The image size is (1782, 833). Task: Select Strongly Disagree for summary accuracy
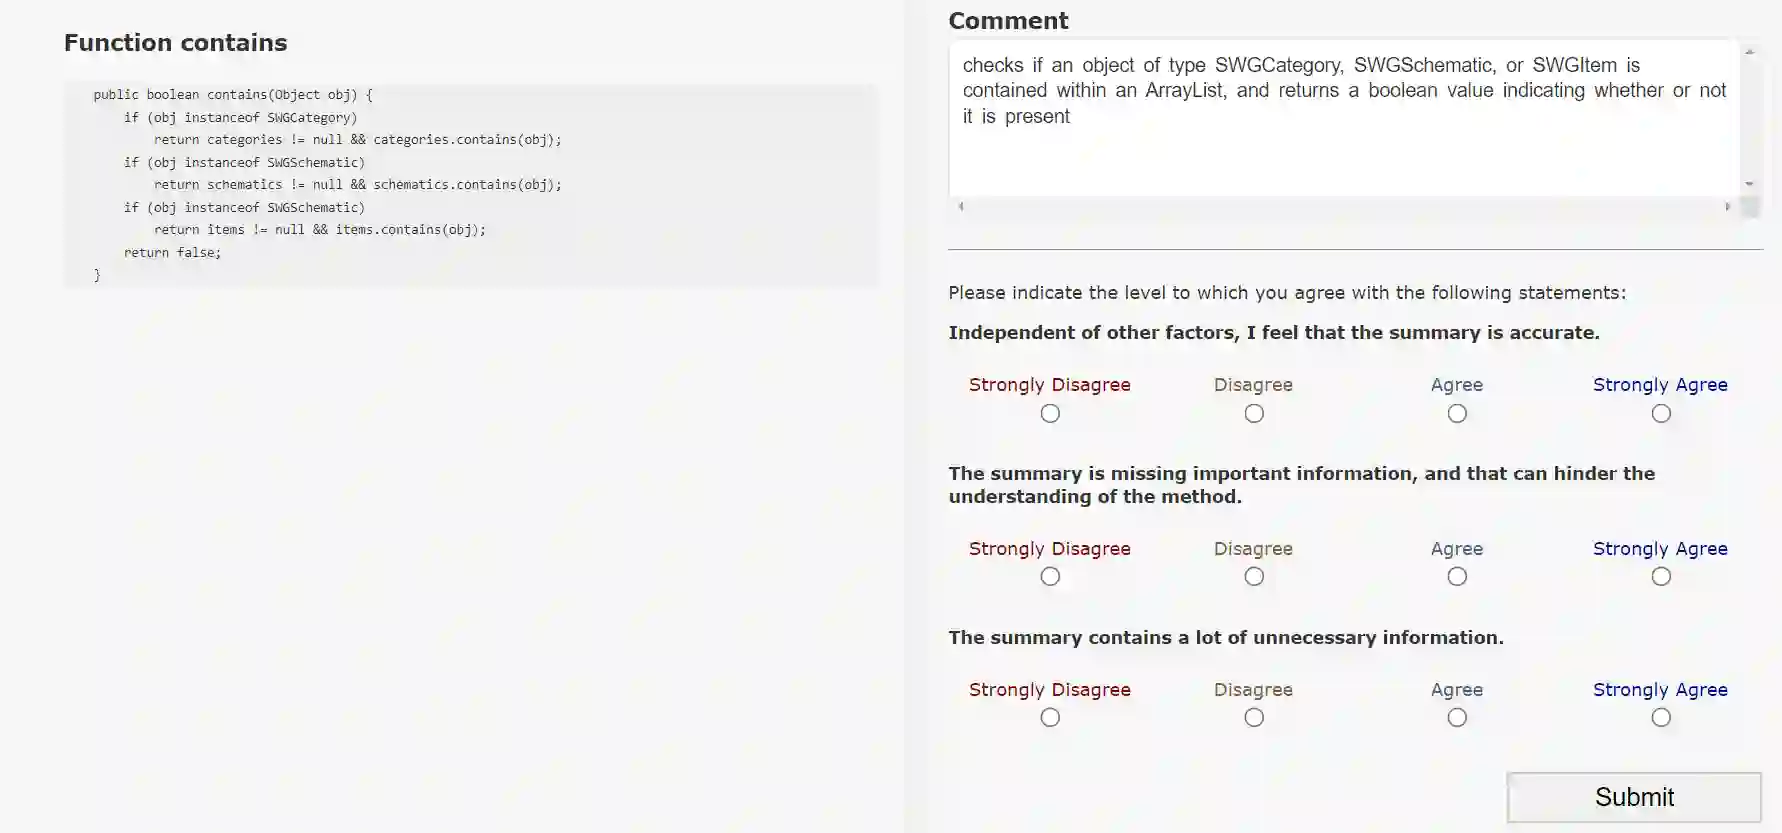(x=1050, y=414)
